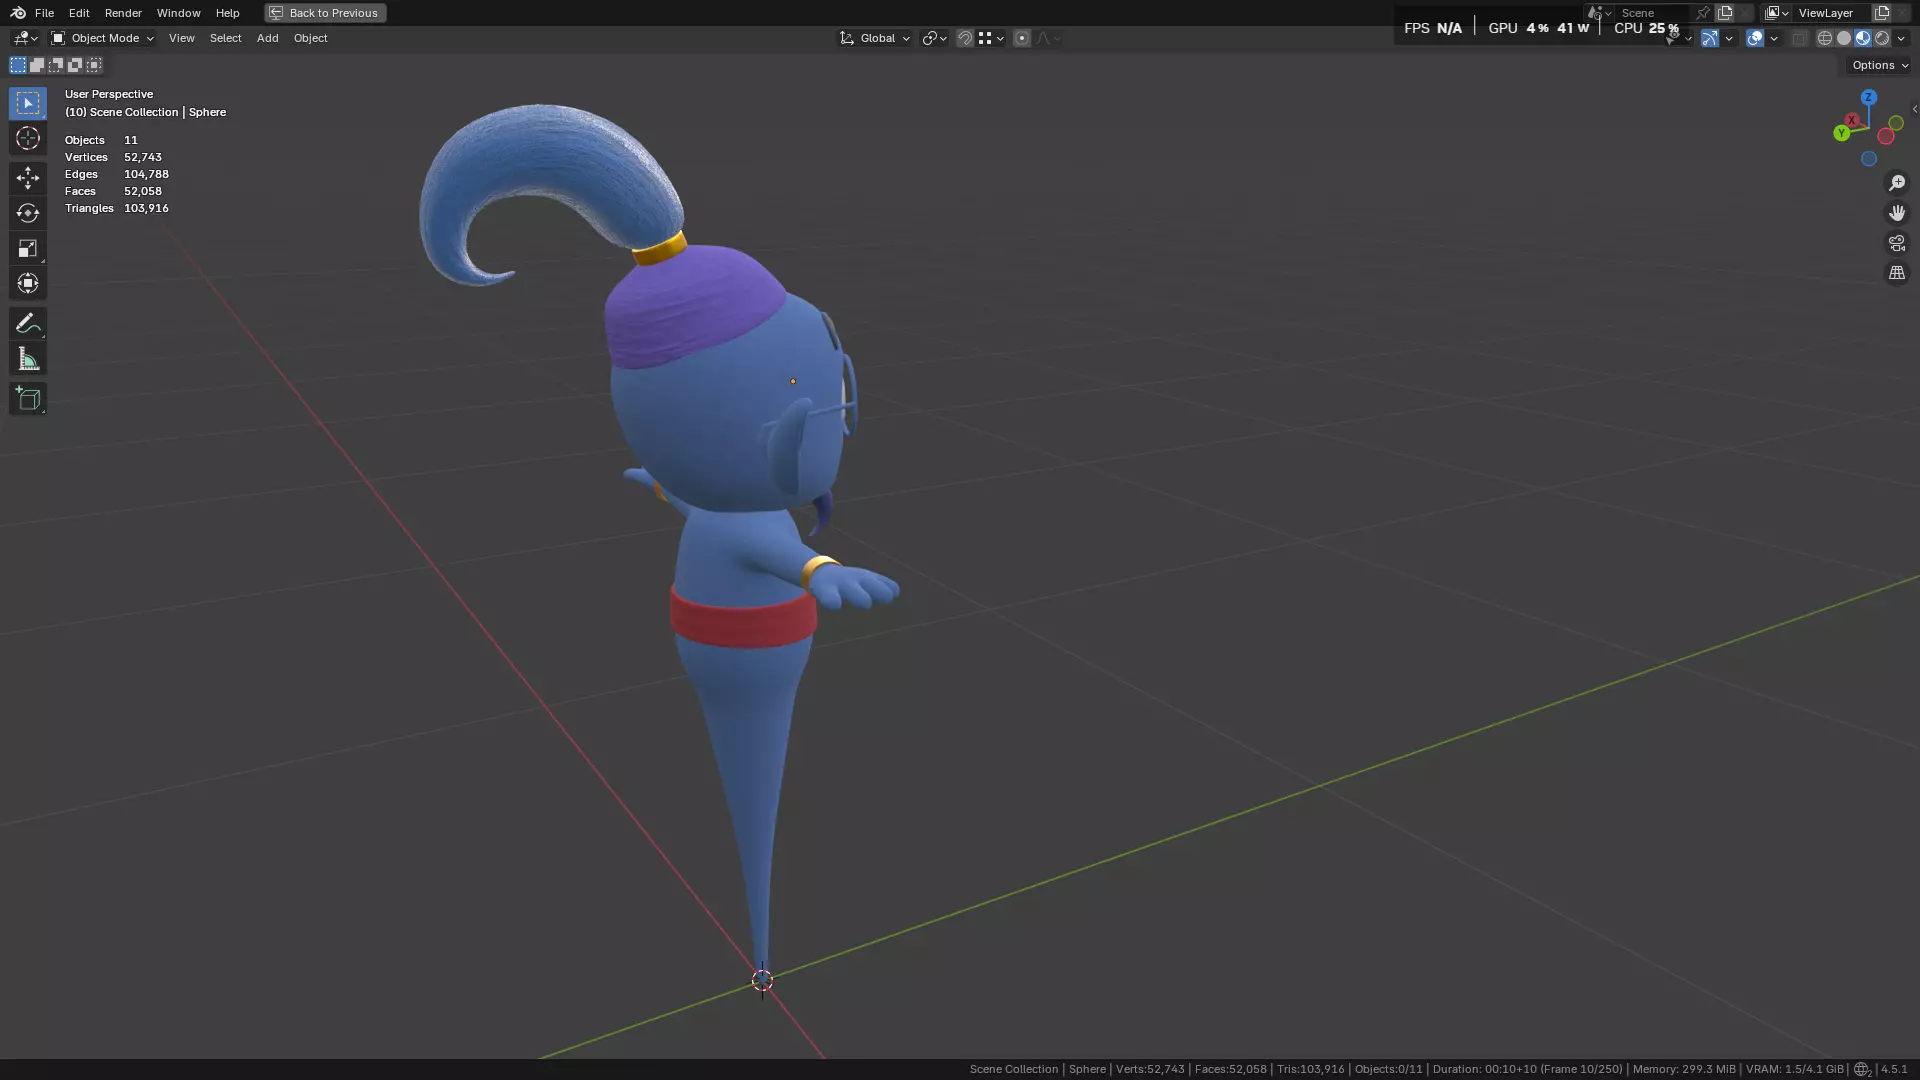Image resolution: width=1920 pixels, height=1080 pixels.
Task: Select the Scale tool
Action: (x=28, y=248)
